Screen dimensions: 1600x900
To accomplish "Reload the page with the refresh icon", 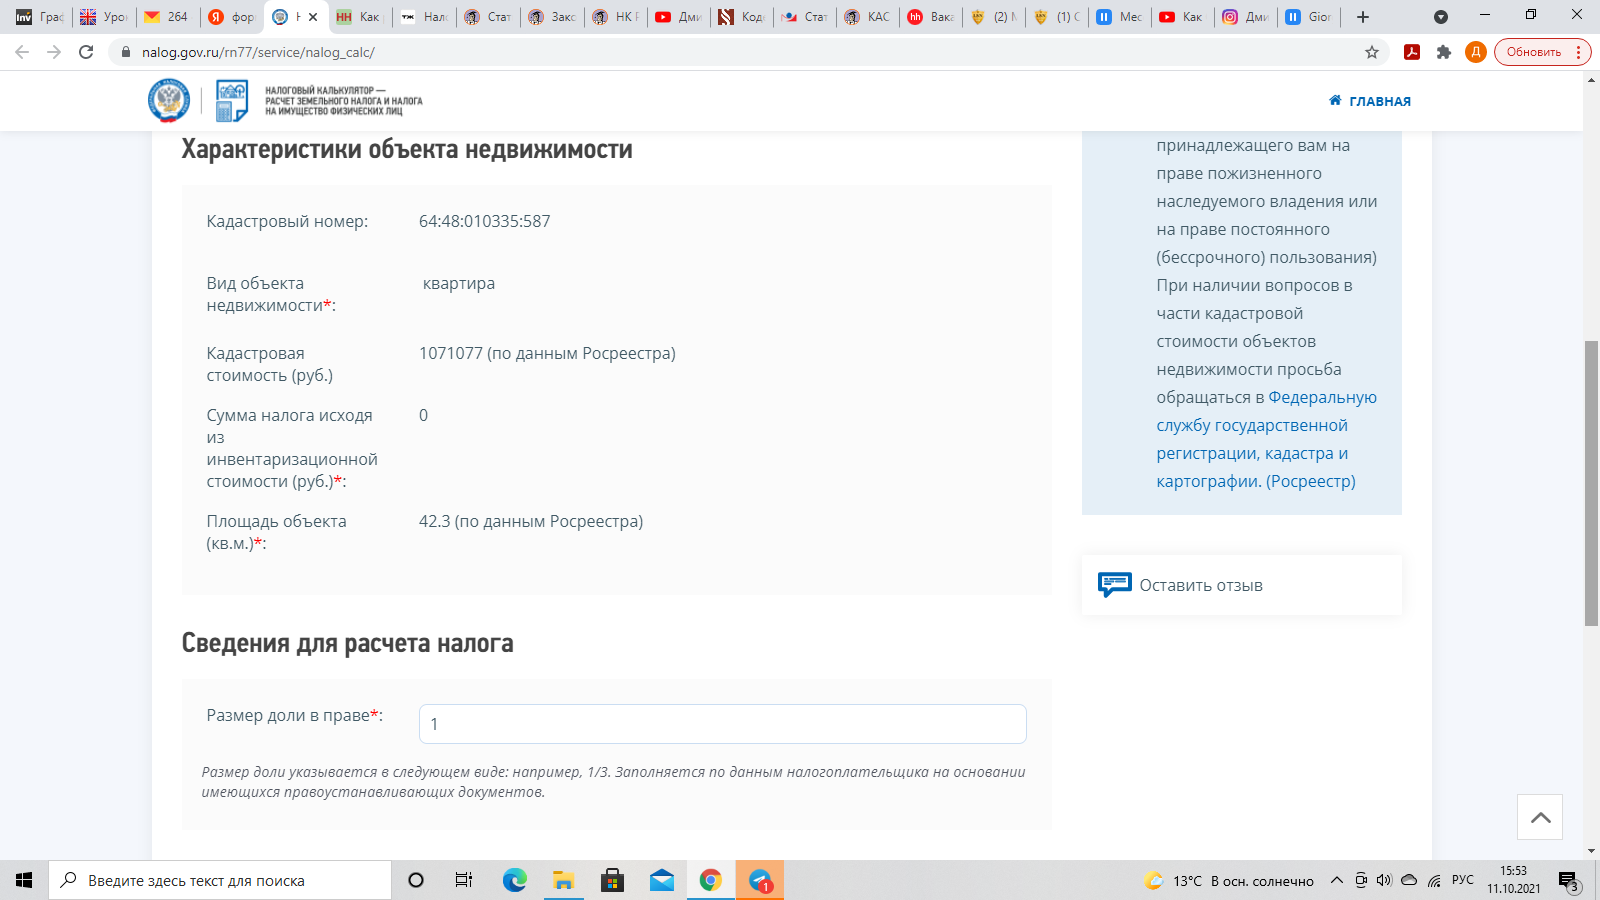I will (x=86, y=52).
